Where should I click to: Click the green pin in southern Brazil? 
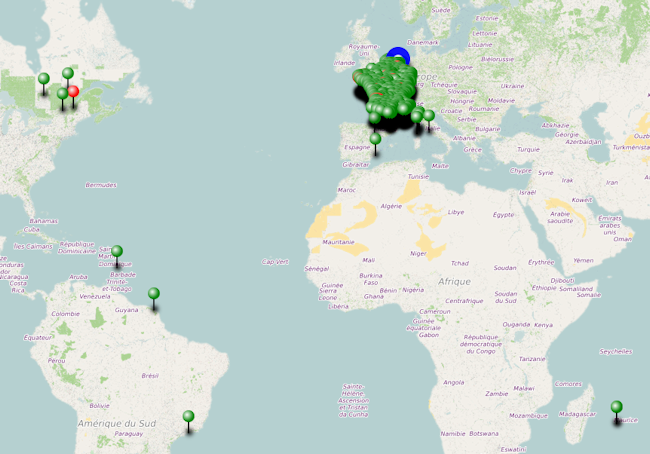(x=188, y=417)
